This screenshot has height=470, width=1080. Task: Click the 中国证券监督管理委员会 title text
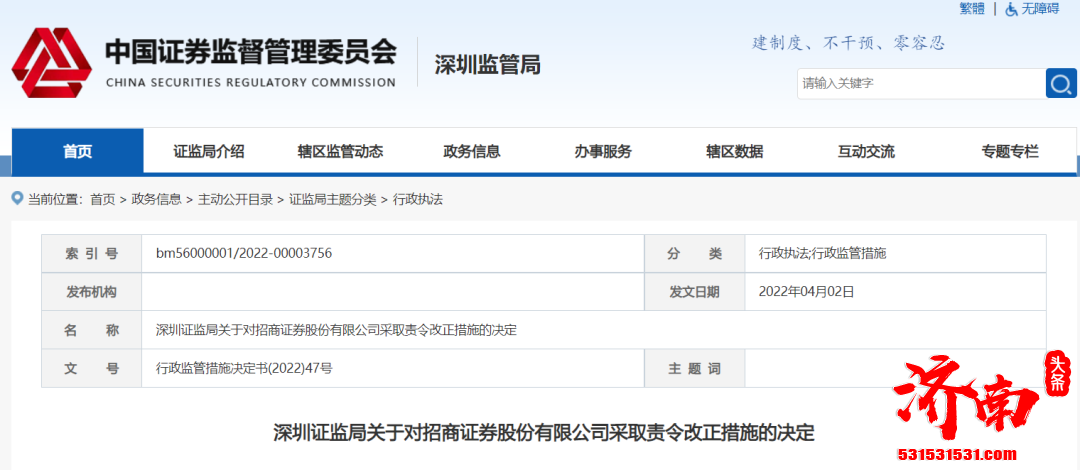point(251,52)
